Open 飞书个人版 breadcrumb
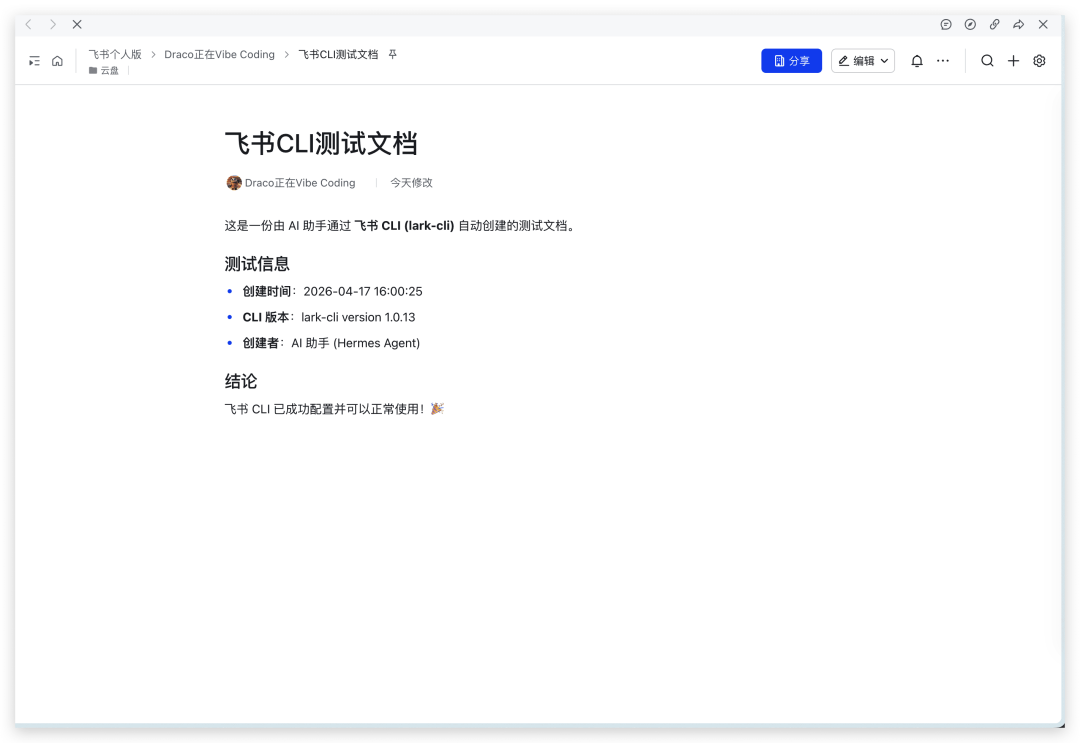The image size is (1080, 743). pyautogui.click(x=115, y=54)
